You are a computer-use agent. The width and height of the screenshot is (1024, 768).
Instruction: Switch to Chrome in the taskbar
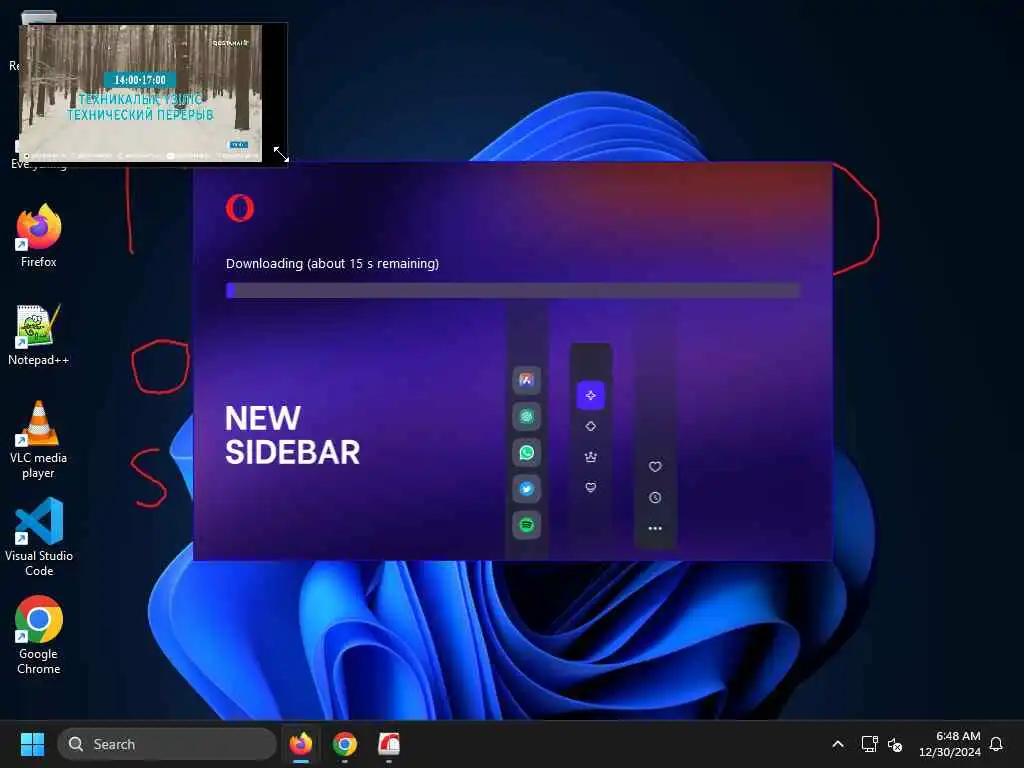[x=345, y=744]
